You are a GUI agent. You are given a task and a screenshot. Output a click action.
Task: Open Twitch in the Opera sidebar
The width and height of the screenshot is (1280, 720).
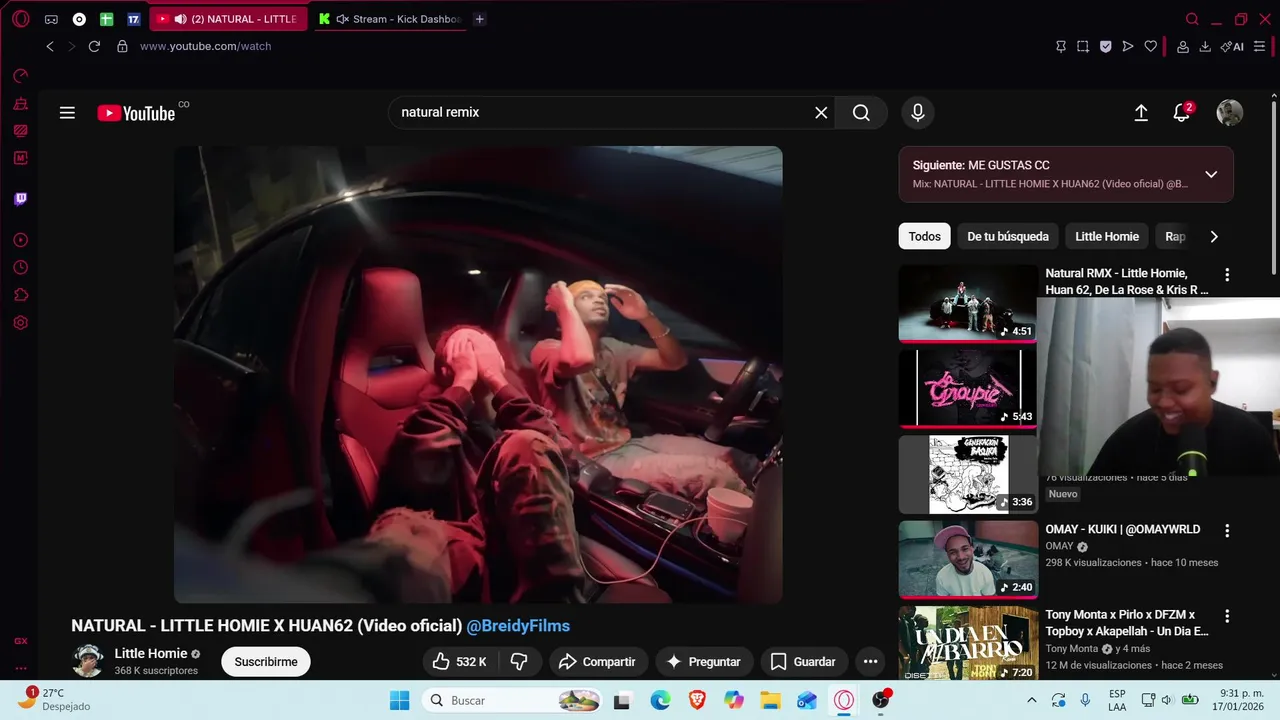pos(20,199)
